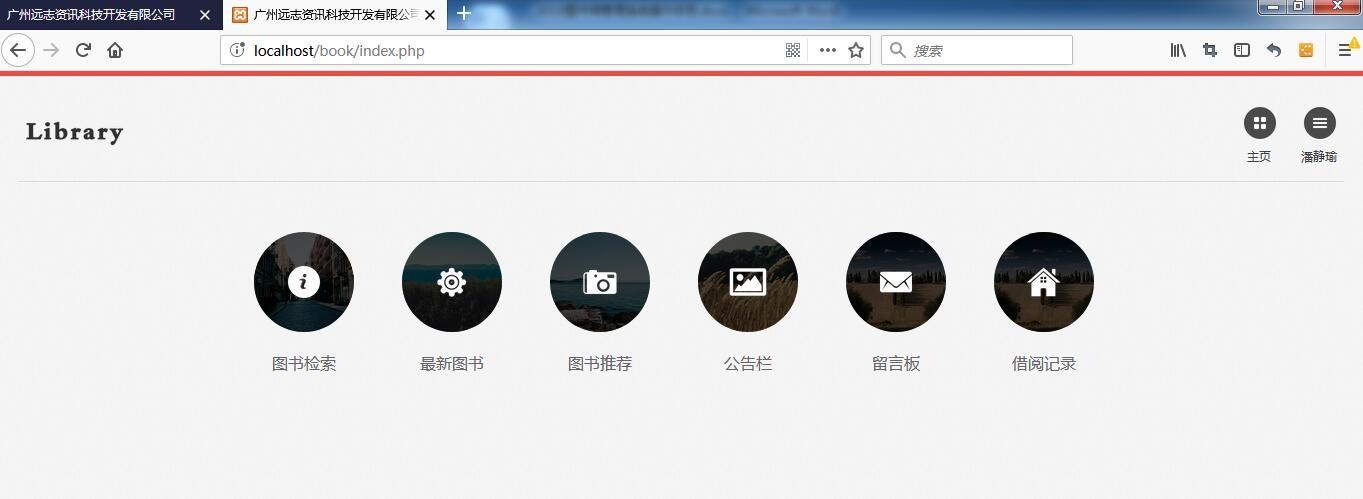Screen dimensions: 1363x499
Task: Click the 借阅记录 text label
Action: point(1044,364)
